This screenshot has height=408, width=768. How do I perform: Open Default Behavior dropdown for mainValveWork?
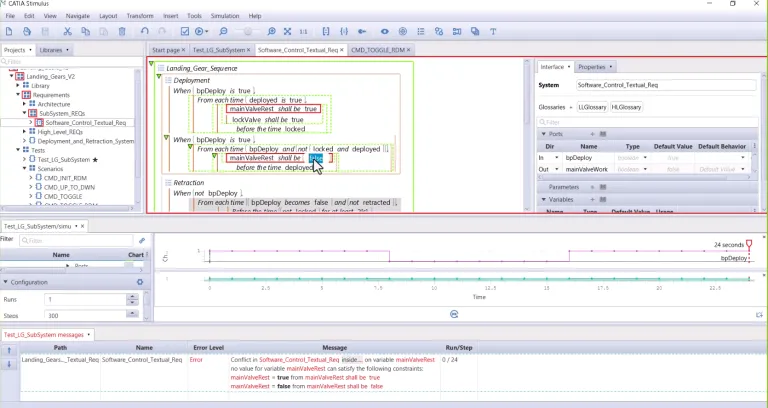[x=743, y=169]
